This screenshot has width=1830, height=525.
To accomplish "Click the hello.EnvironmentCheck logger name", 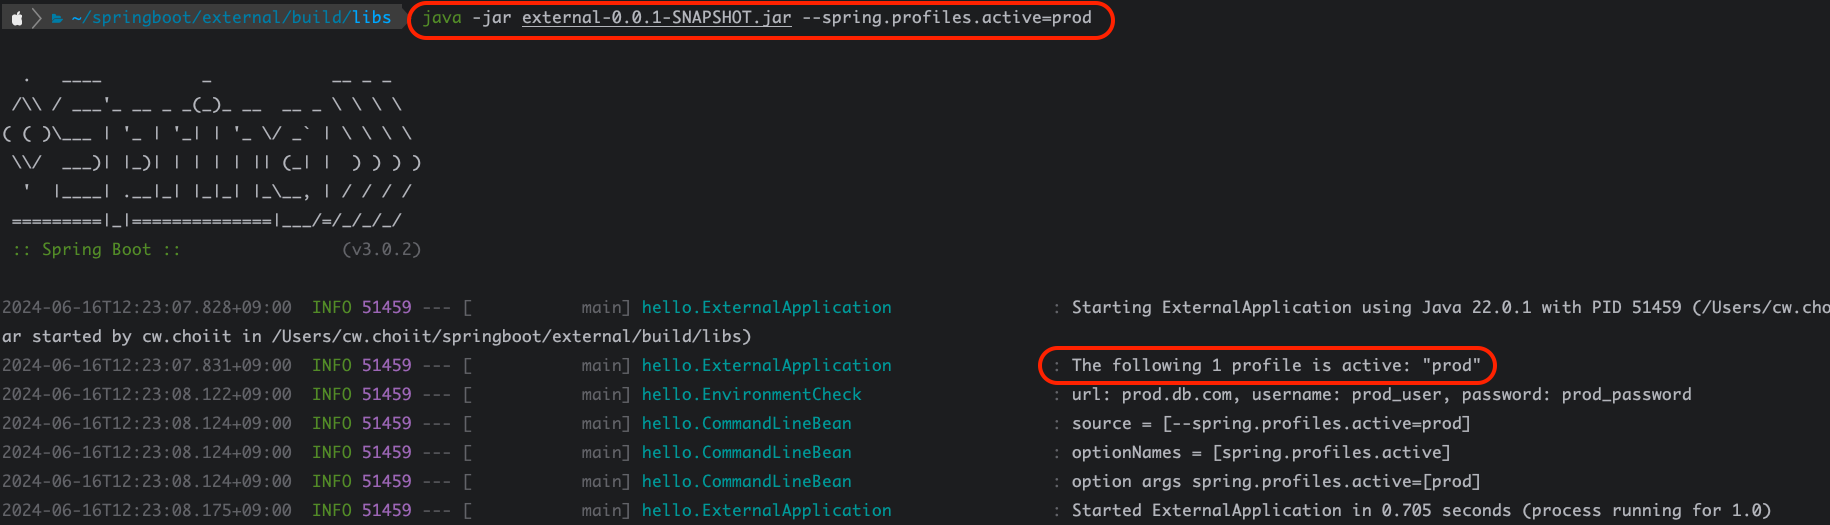I will [x=752, y=394].
